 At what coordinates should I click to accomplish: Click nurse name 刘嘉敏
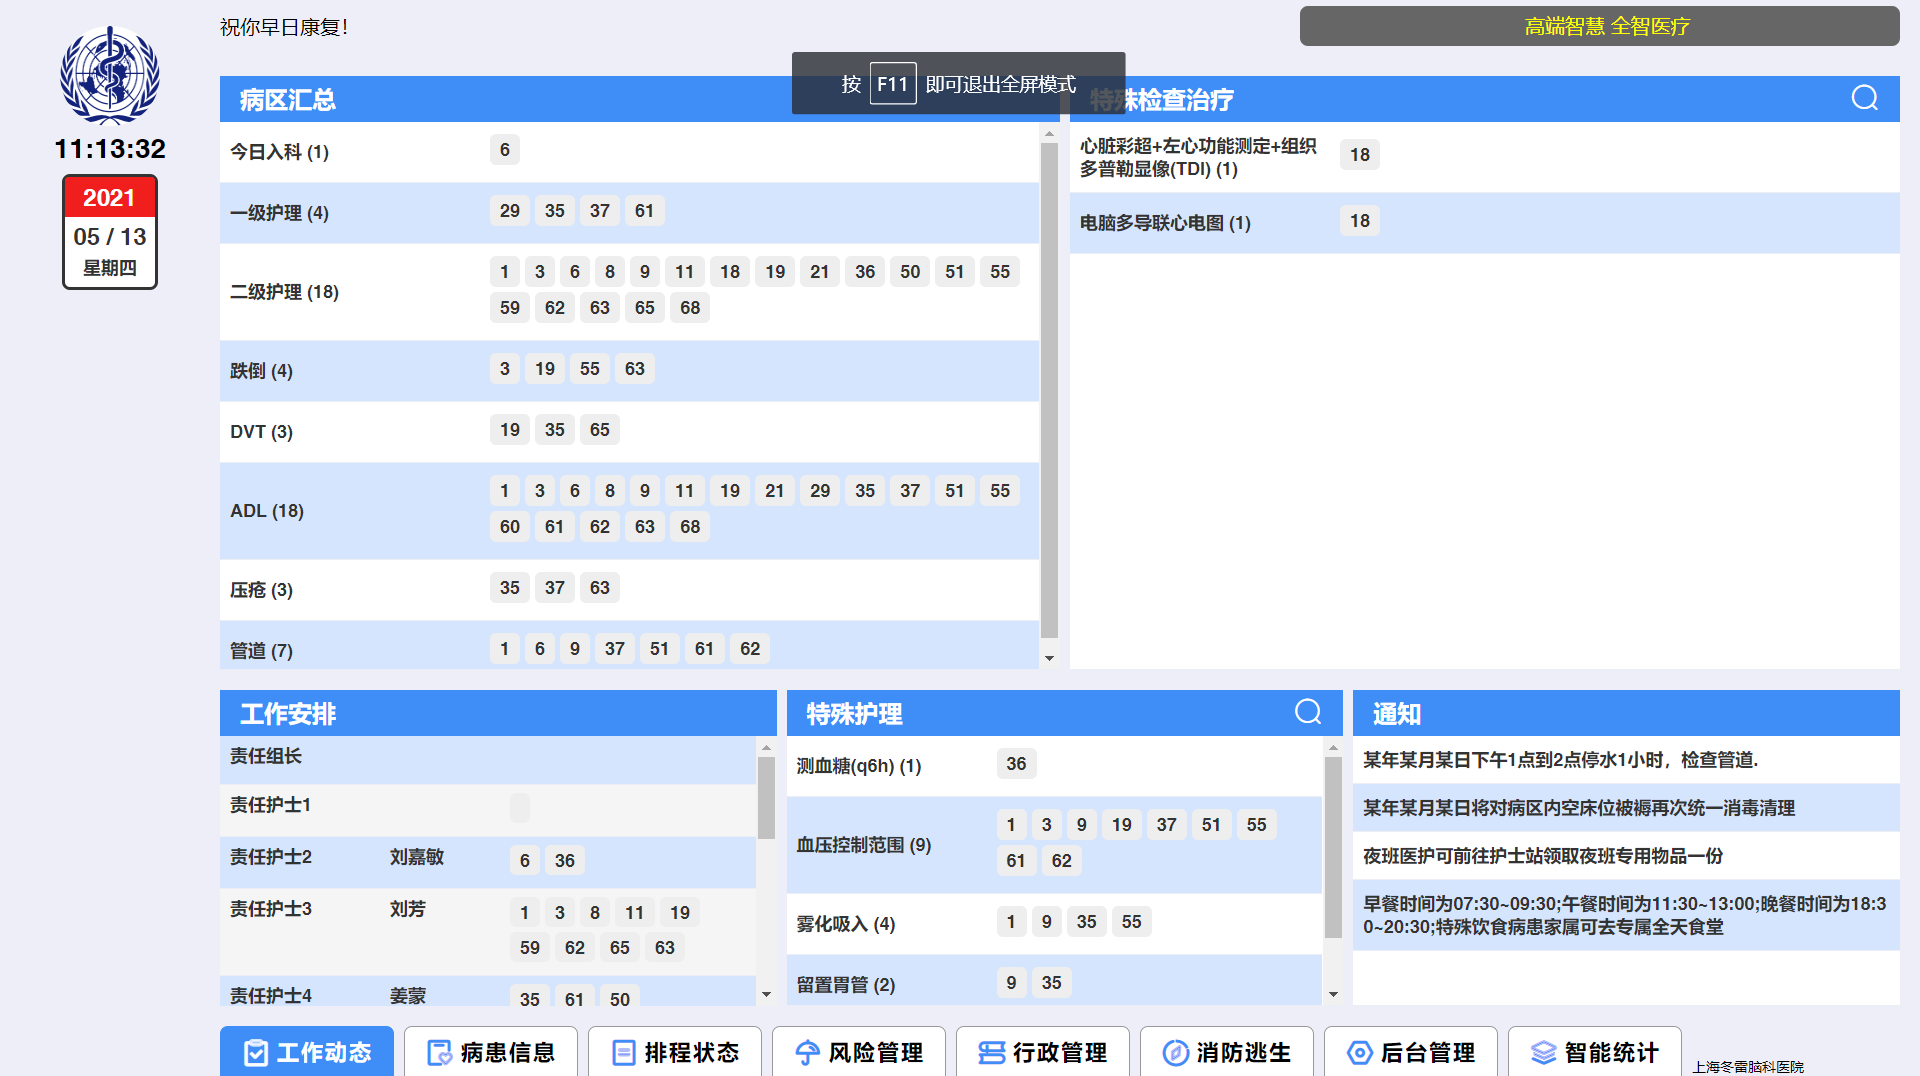[416, 857]
